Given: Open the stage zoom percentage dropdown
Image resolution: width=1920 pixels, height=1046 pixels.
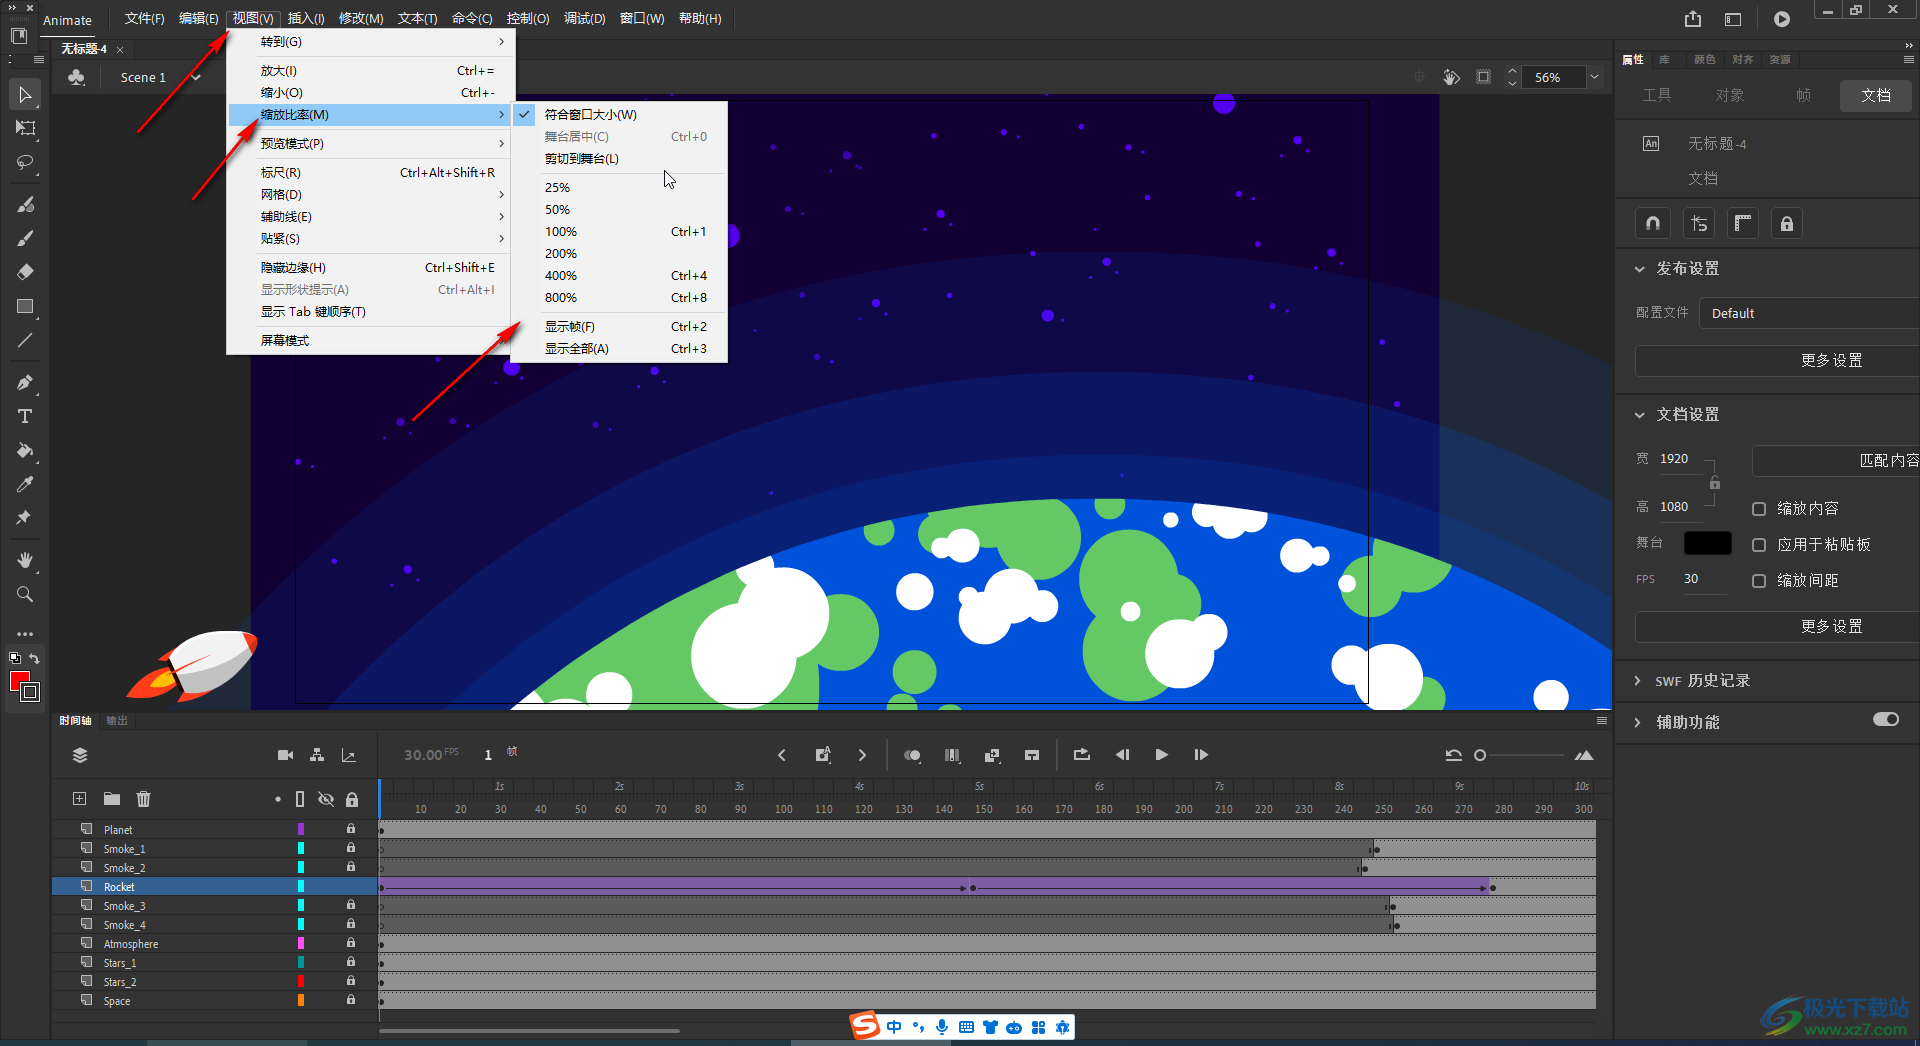Looking at the screenshot, I should point(1595,77).
